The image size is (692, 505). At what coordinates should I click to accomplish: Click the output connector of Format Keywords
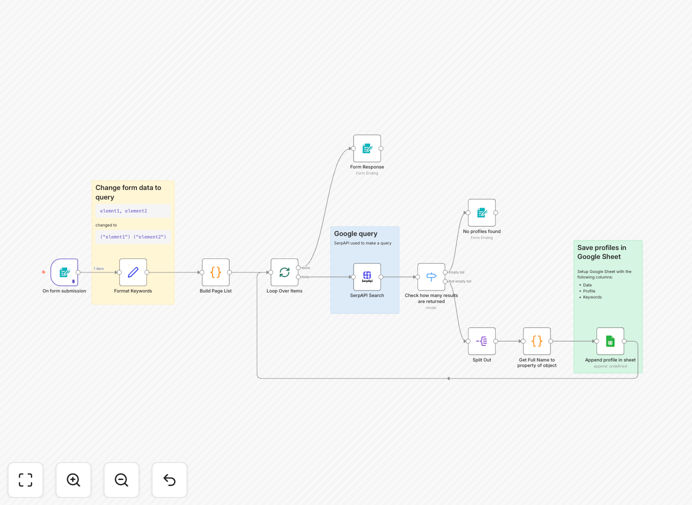147,272
